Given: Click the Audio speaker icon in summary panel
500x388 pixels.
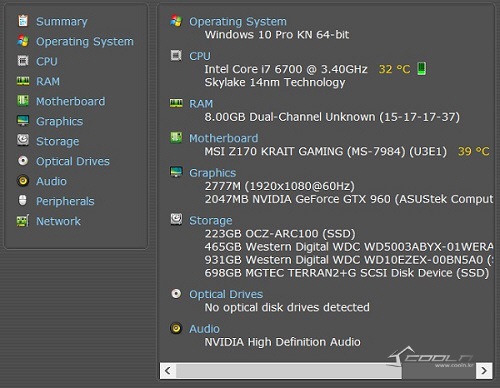Looking at the screenshot, I should [x=176, y=328].
